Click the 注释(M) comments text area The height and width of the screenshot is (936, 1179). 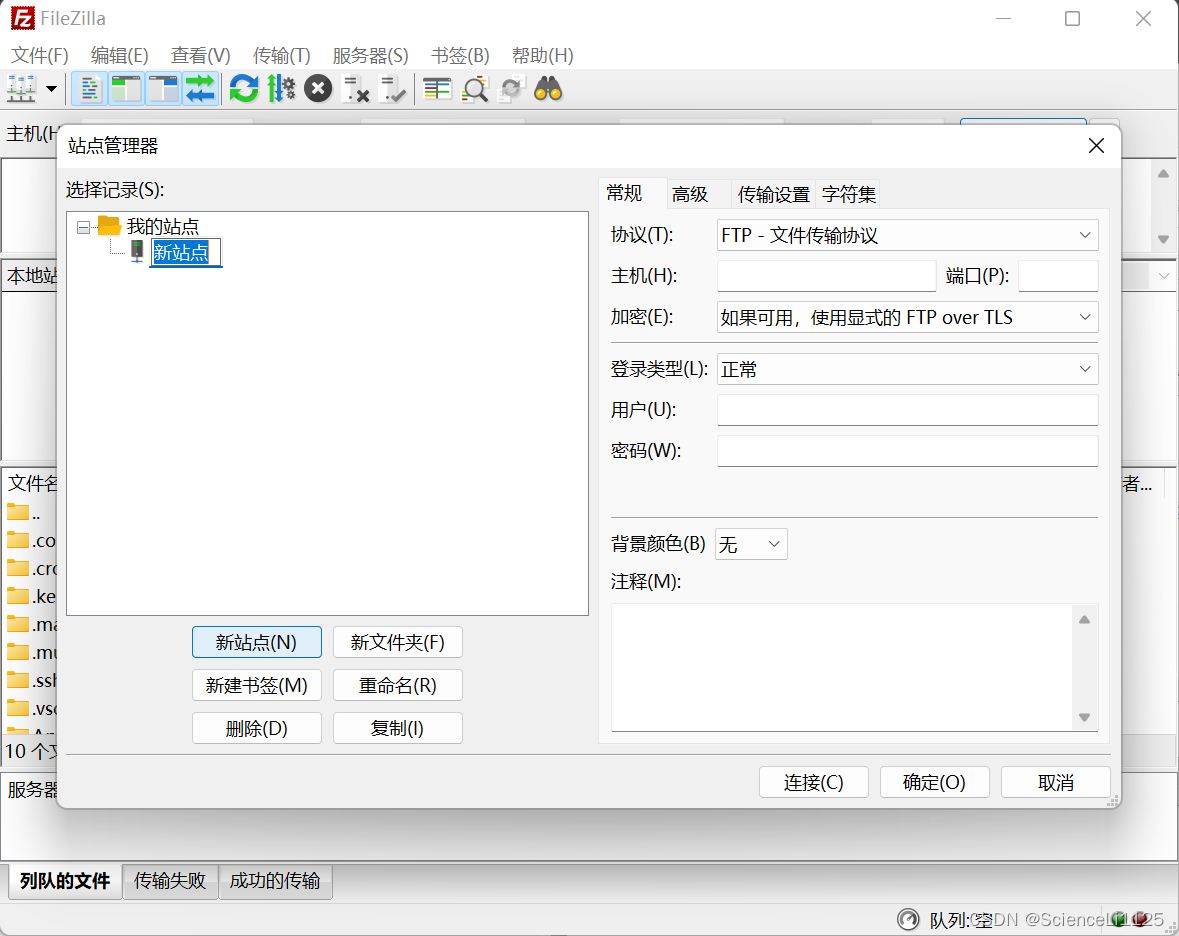point(842,668)
